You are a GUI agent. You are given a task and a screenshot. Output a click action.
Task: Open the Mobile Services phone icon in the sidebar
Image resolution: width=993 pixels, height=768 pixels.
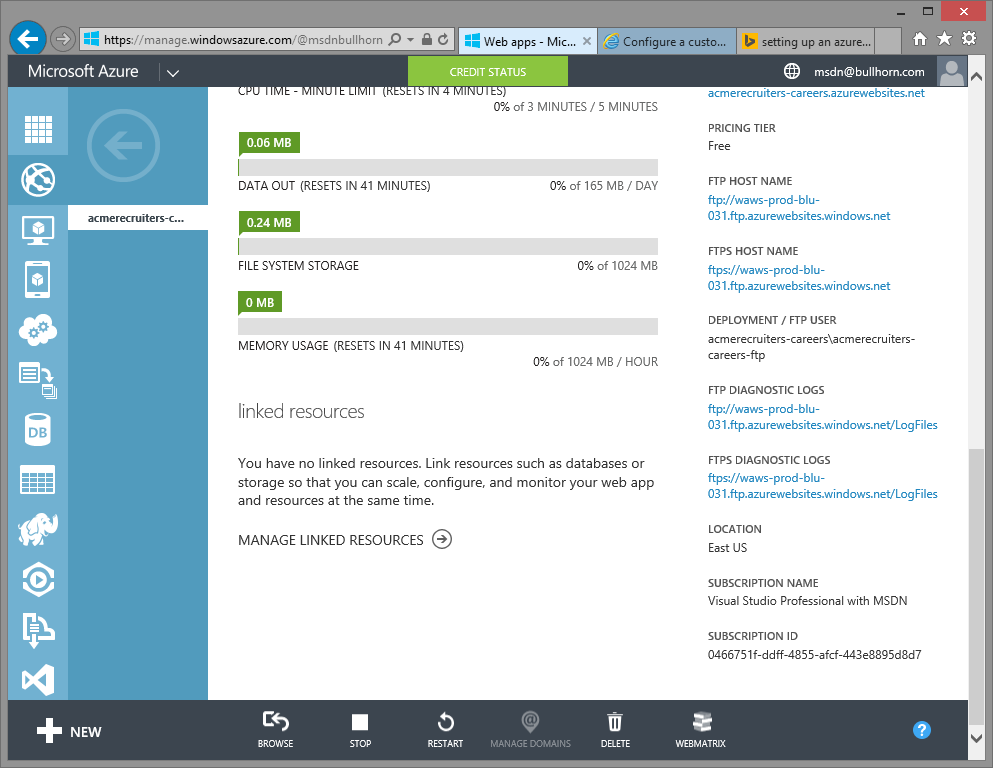pyautogui.click(x=38, y=279)
